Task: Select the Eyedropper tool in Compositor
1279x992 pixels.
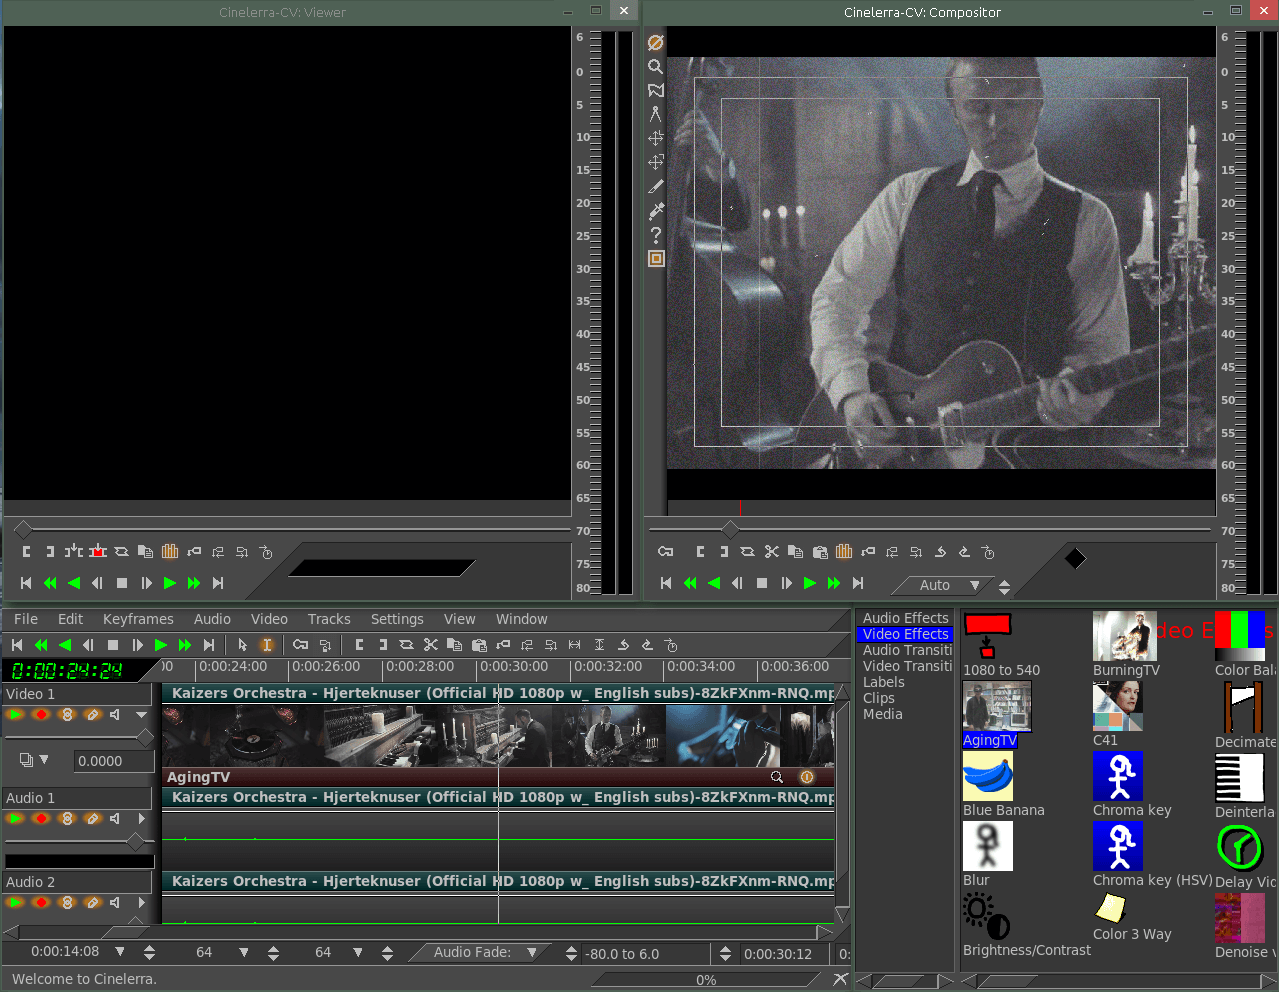Action: coord(656,210)
